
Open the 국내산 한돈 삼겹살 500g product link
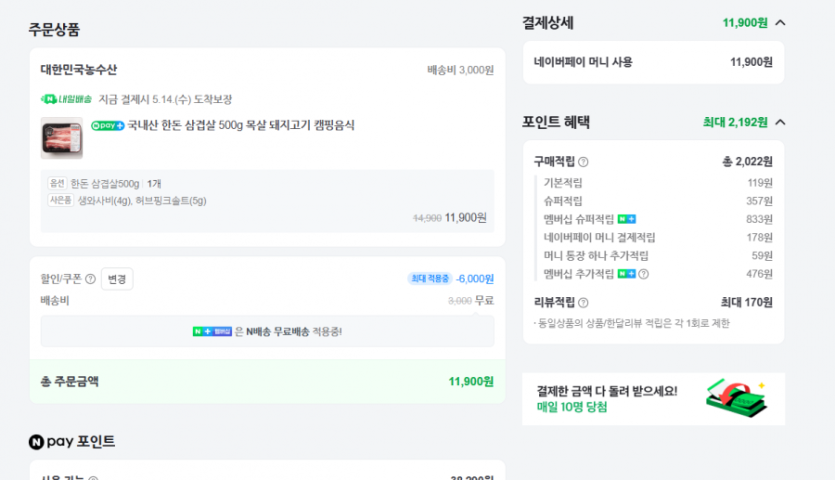pos(240,126)
